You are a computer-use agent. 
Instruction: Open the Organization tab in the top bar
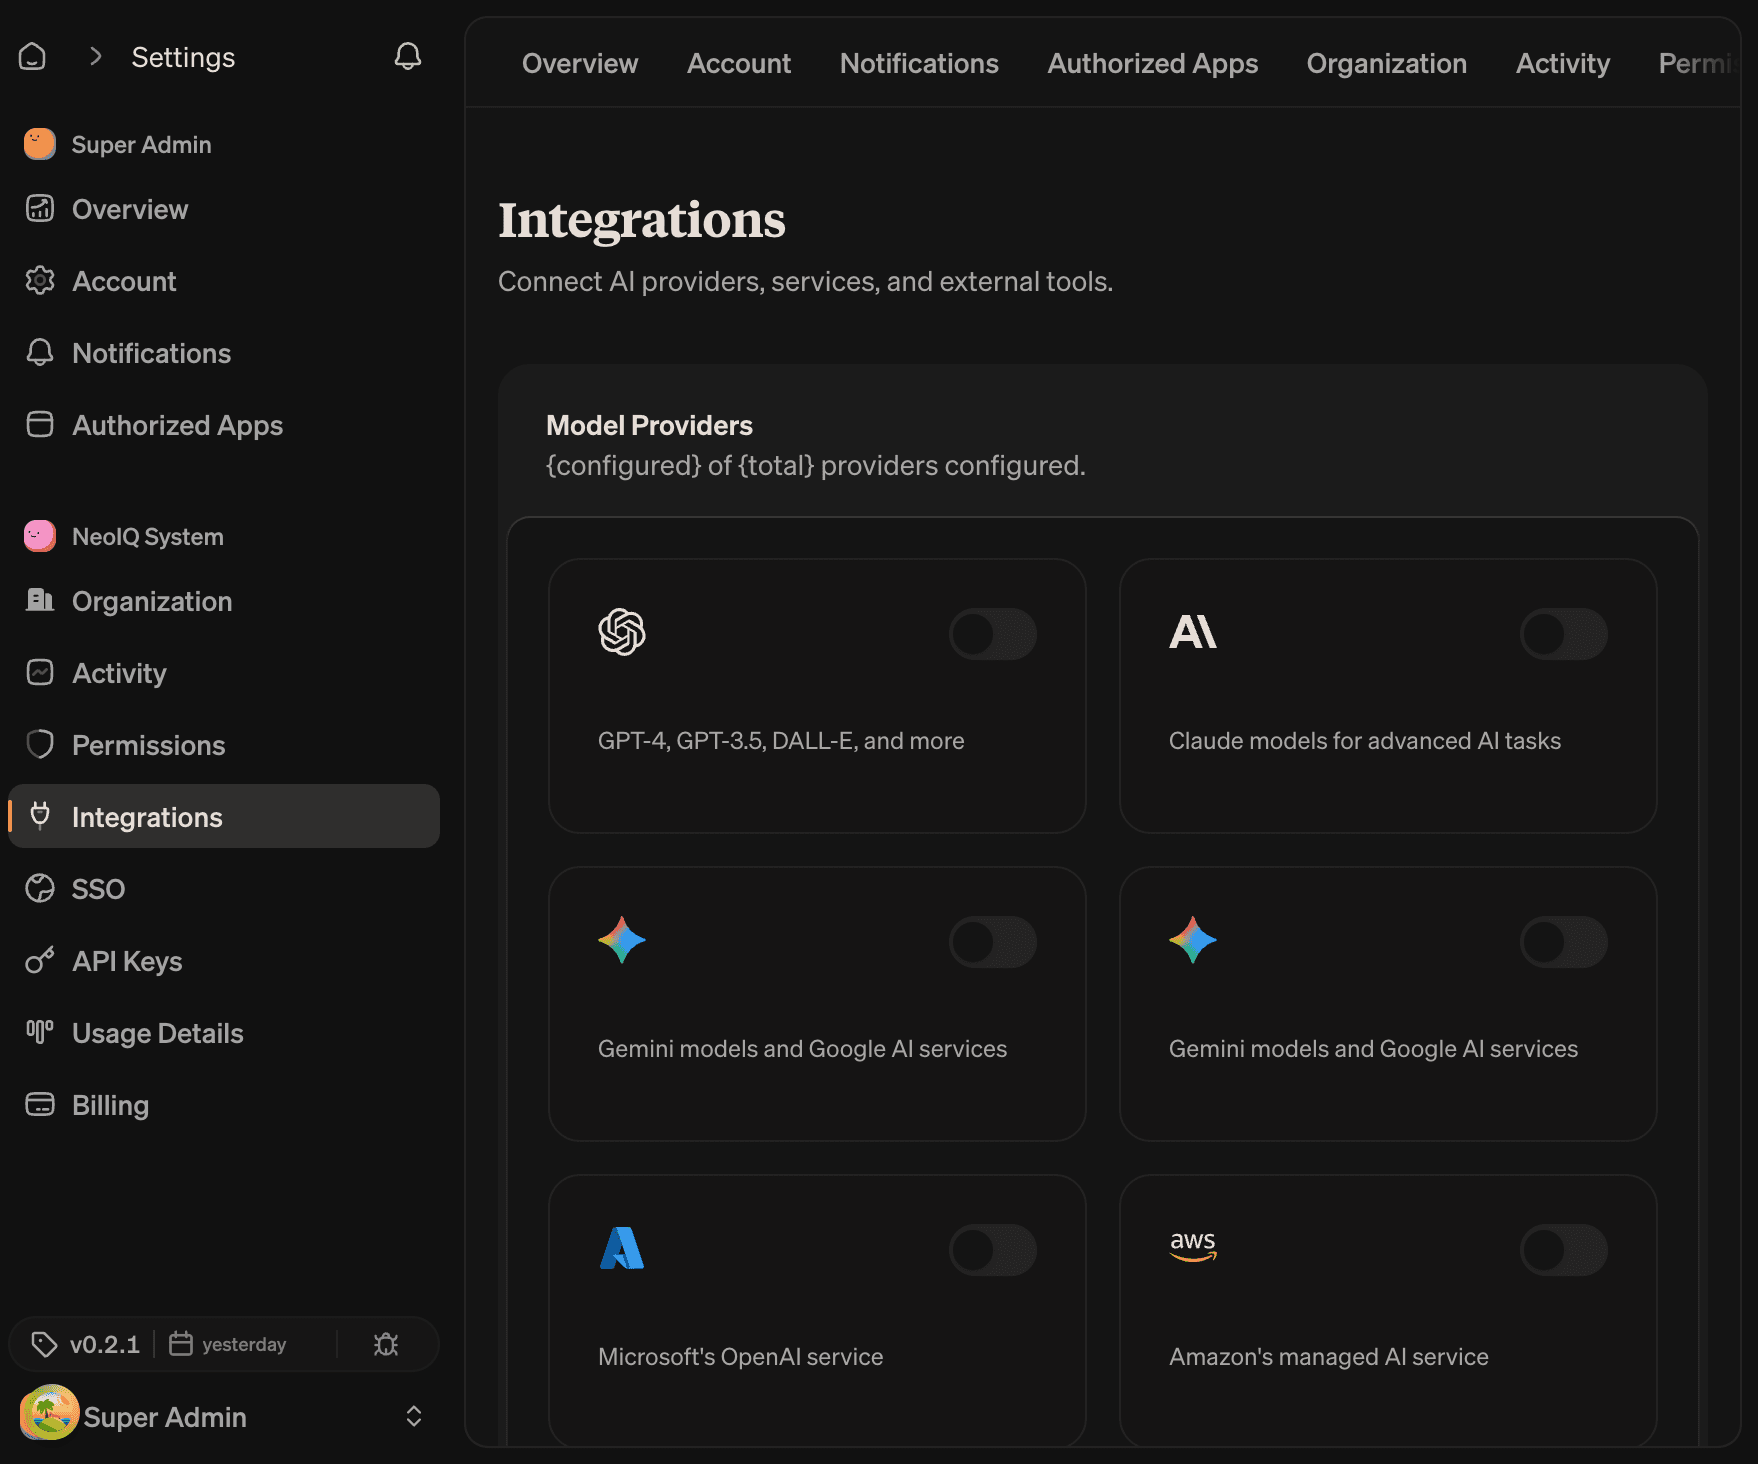(1387, 63)
